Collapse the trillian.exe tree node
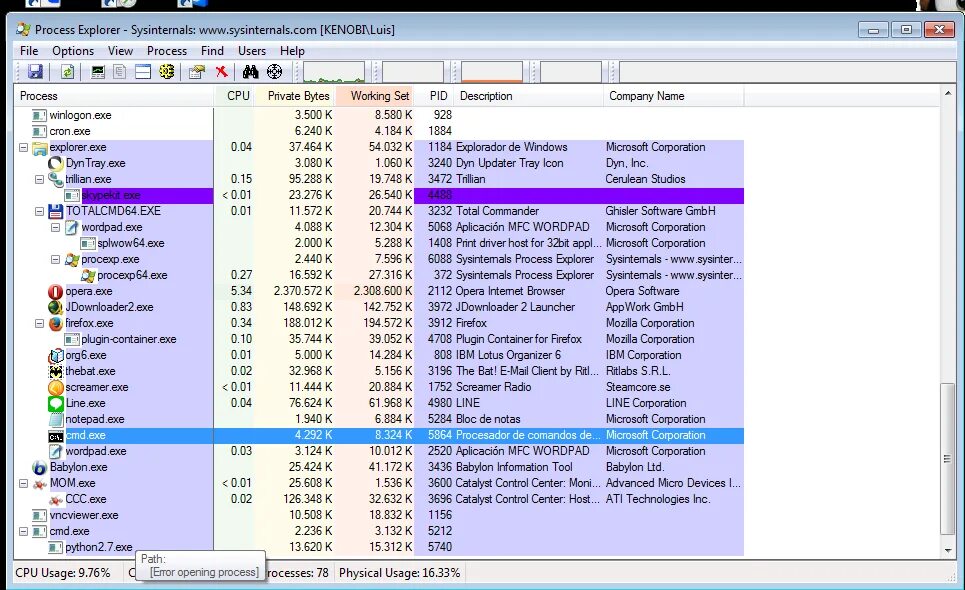 (x=39, y=179)
